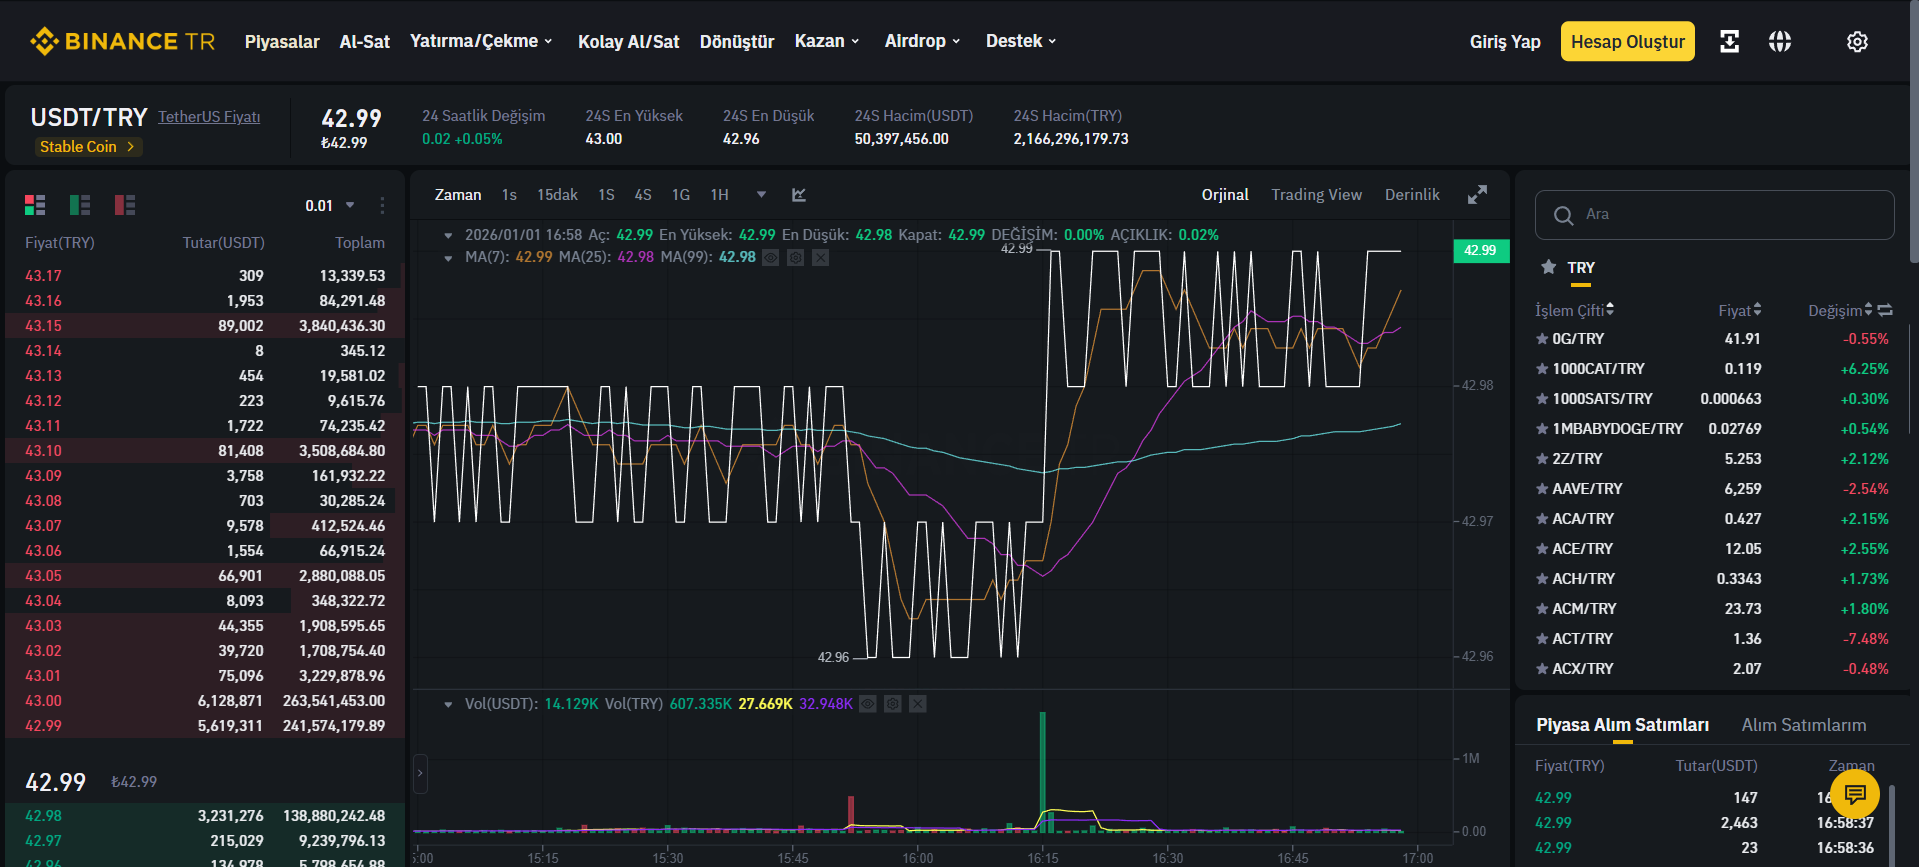The width and height of the screenshot is (1919, 867).
Task: Open the settings gear icon
Action: click(x=1857, y=41)
